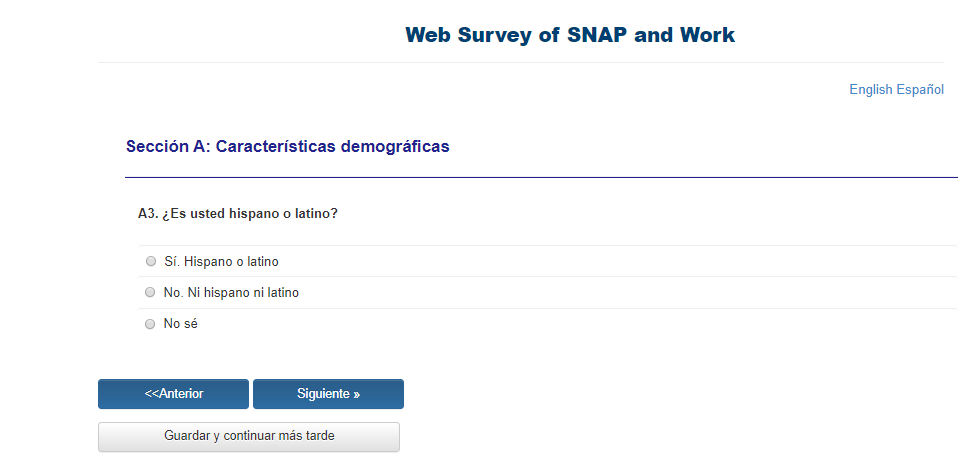967x460 pixels.
Task: Click the horizontal line below the section heading
Action: [x=540, y=177]
